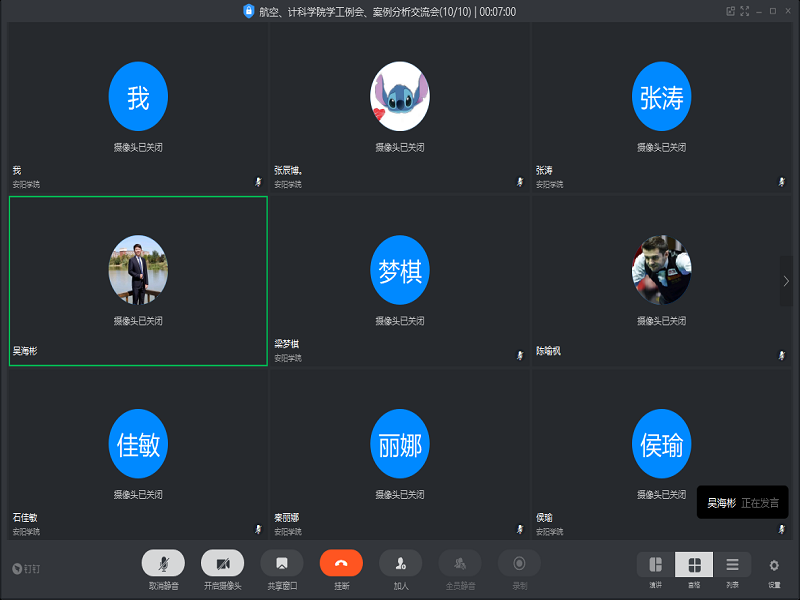Start recording with the 录制 button
Viewport: 800px width, 600px height.
[519, 564]
